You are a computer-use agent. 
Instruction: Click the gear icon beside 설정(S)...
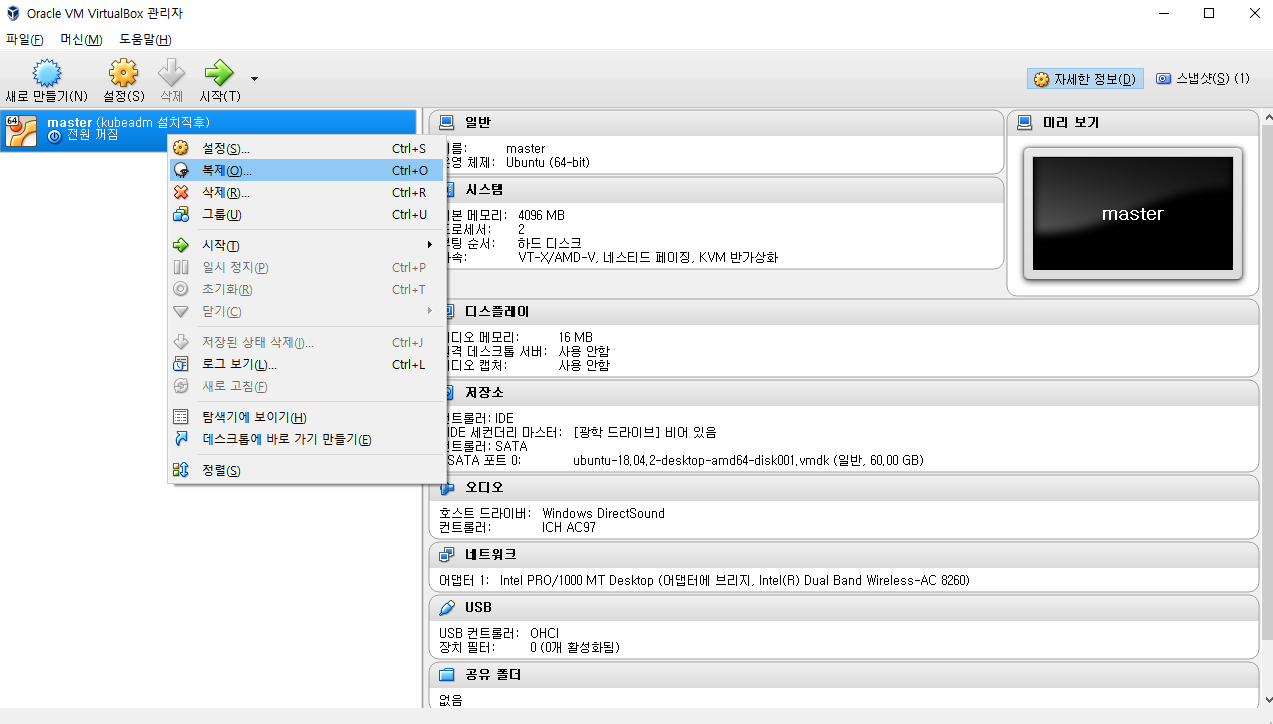[x=181, y=148]
